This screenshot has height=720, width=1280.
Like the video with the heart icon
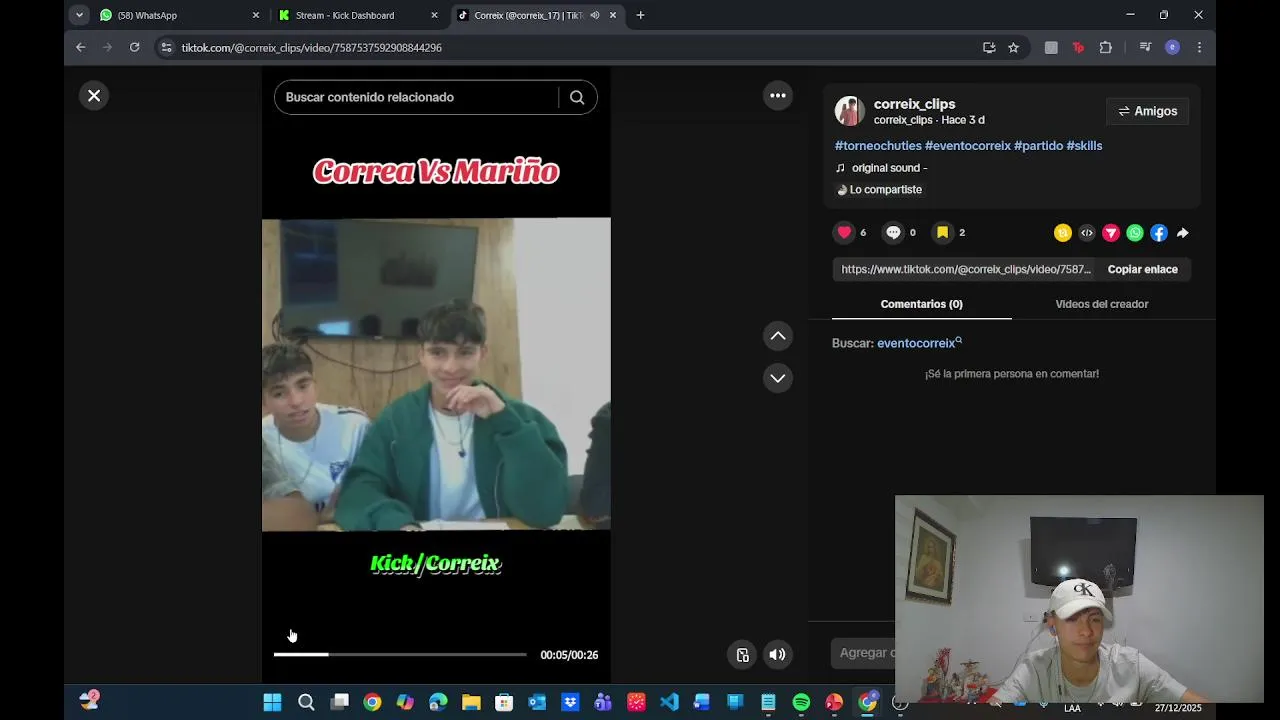tap(844, 232)
